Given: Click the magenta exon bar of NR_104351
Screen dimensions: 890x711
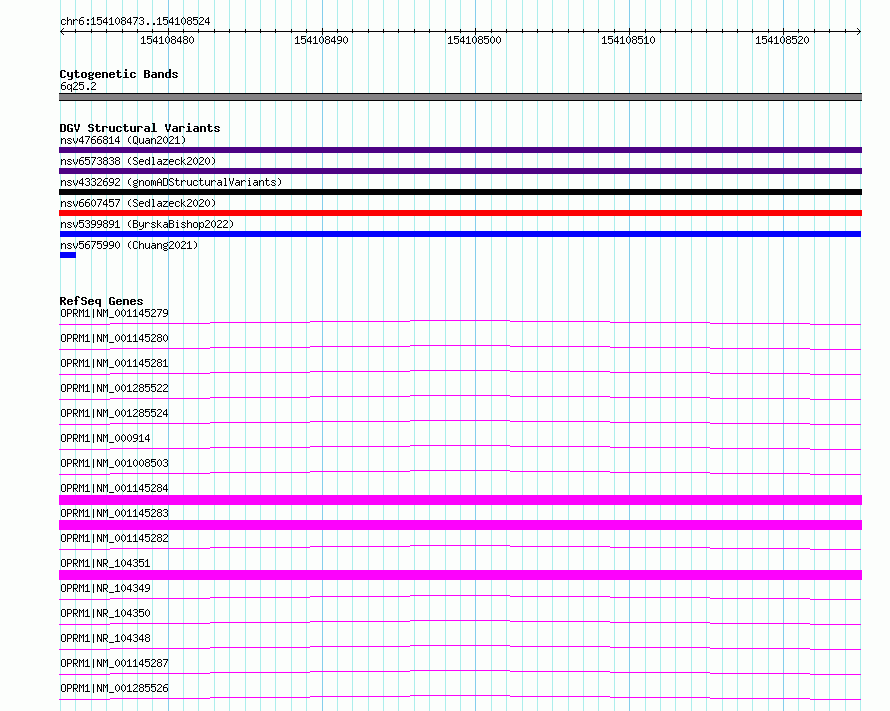Looking at the screenshot, I should pyautogui.click(x=460, y=575).
